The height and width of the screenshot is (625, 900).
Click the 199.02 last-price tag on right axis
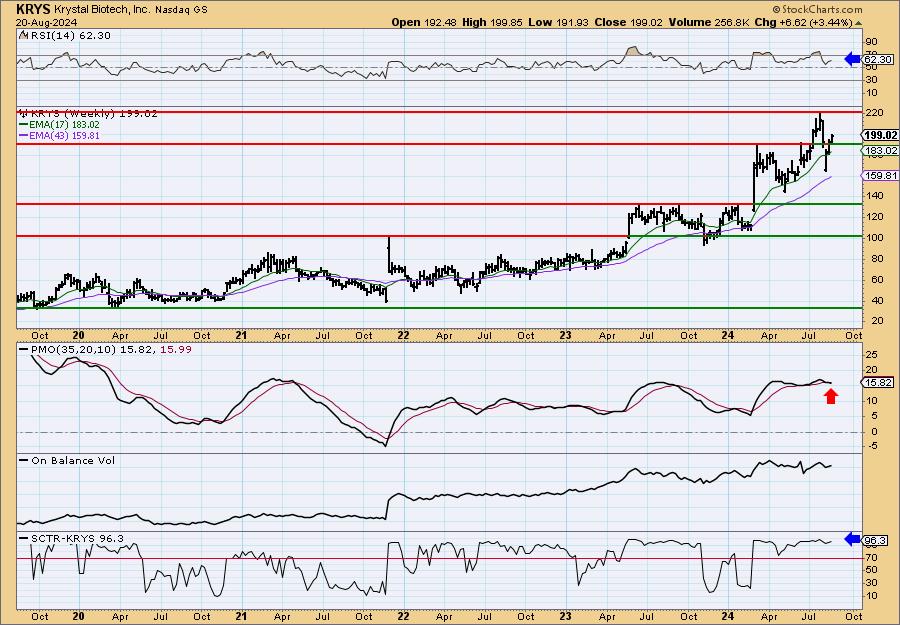881,135
